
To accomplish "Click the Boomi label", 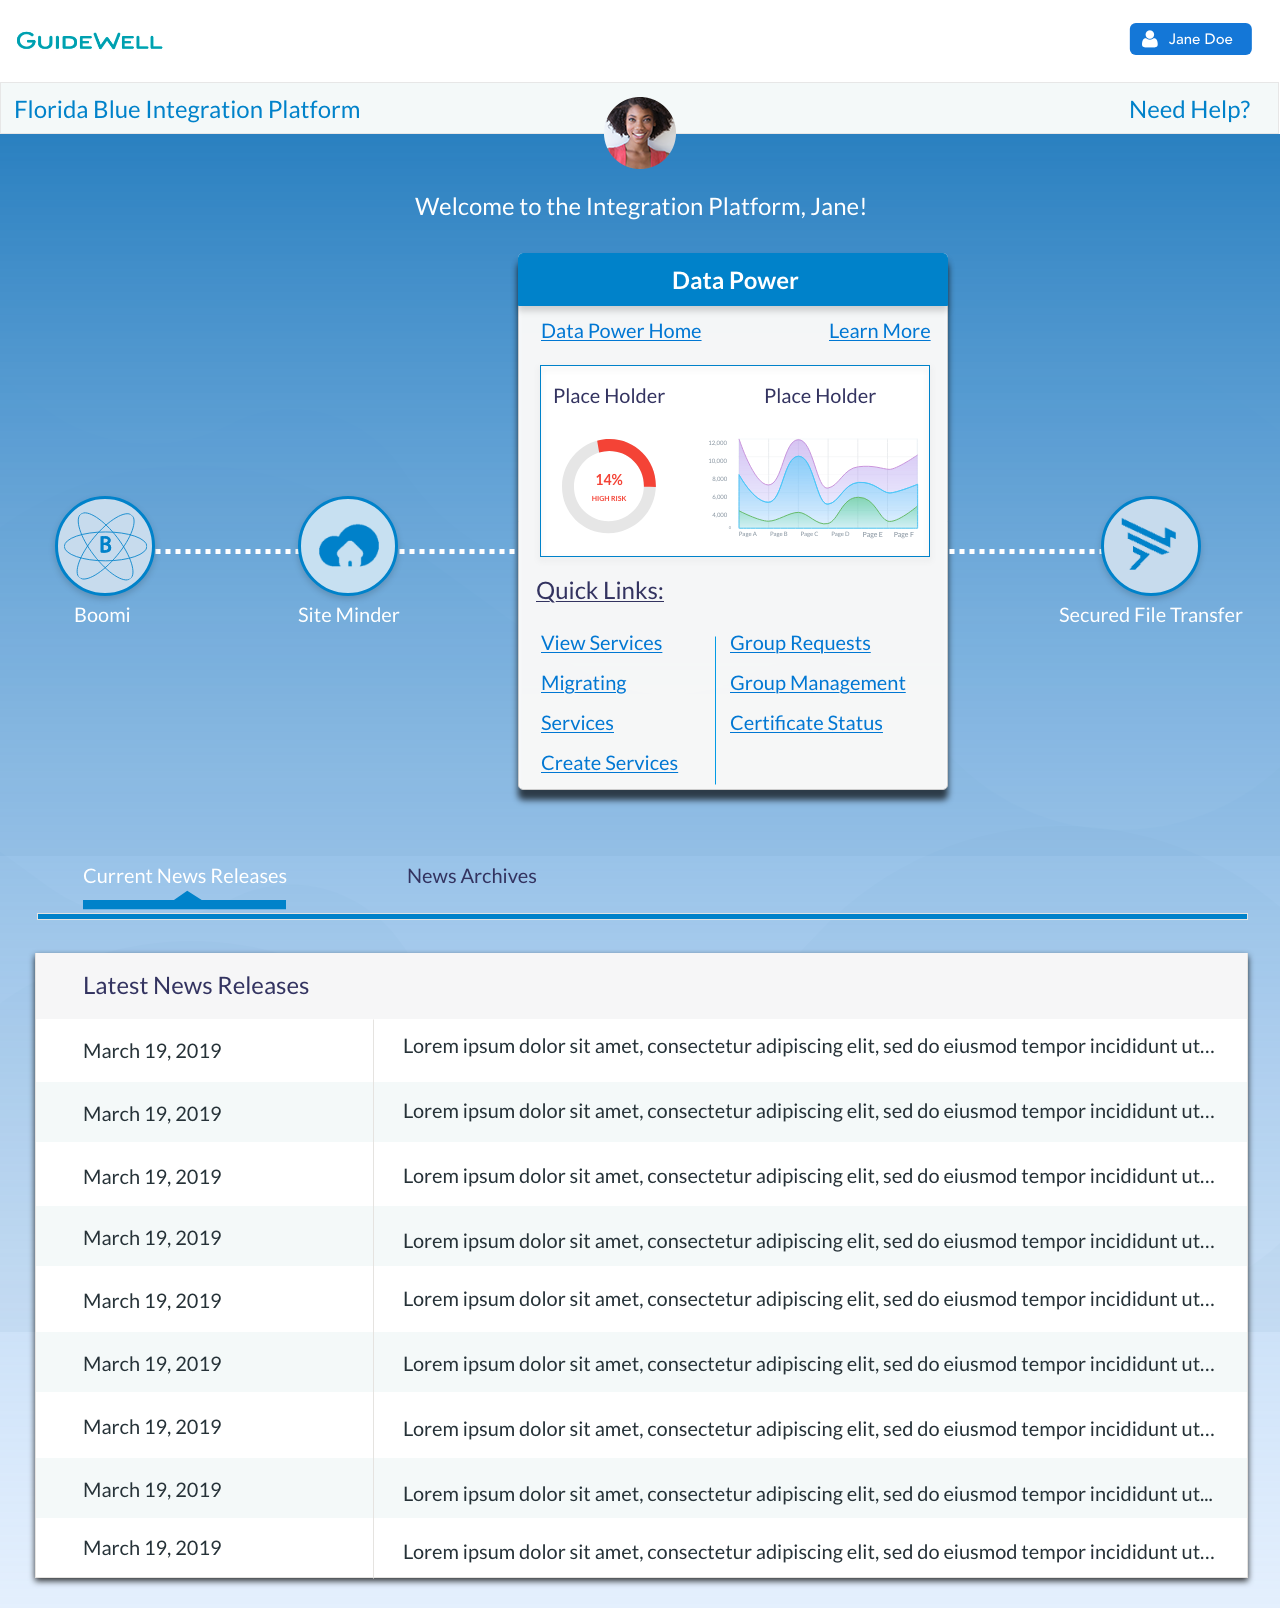I will coord(102,615).
